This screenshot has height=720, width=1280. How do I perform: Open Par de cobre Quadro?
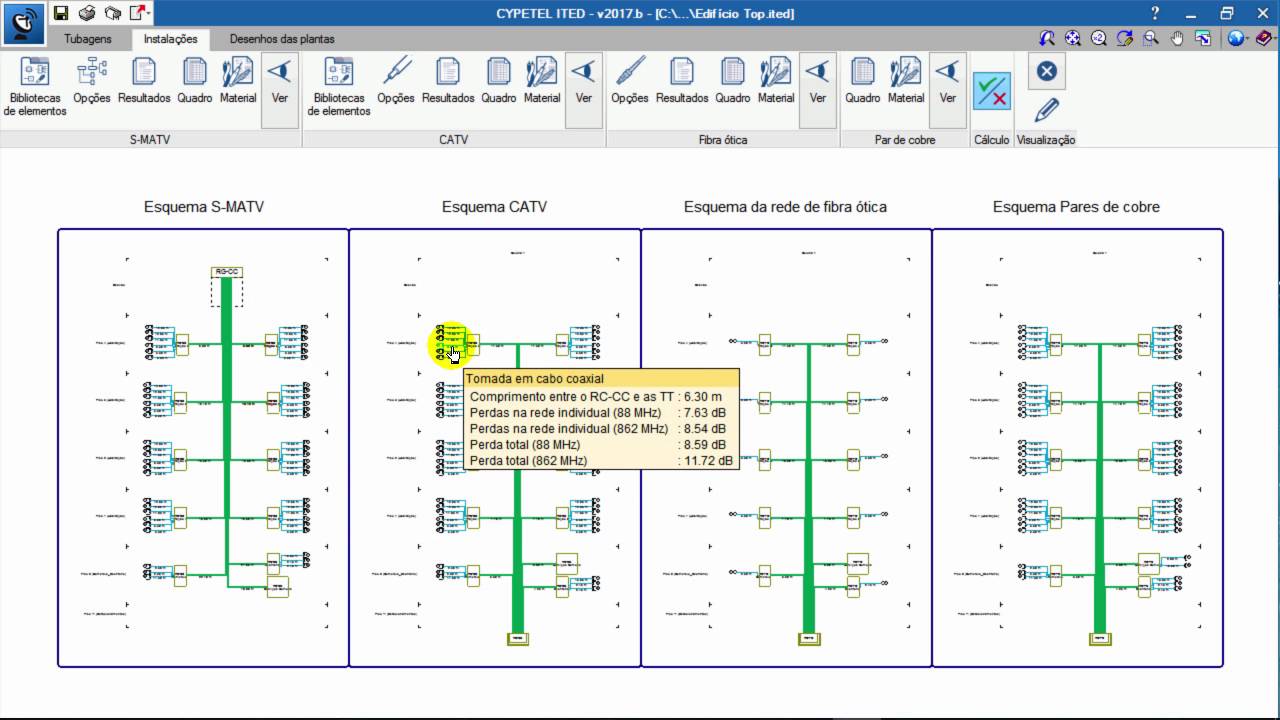(x=862, y=82)
